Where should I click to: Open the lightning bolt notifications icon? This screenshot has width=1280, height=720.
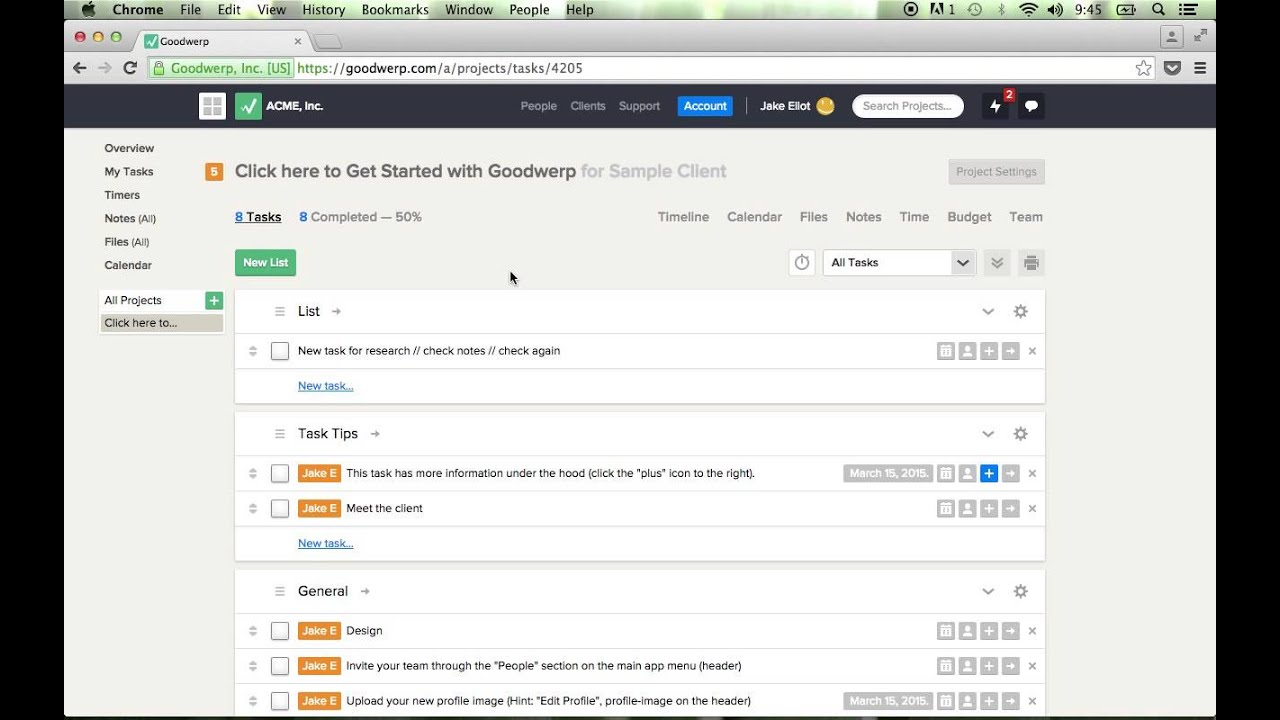[995, 106]
